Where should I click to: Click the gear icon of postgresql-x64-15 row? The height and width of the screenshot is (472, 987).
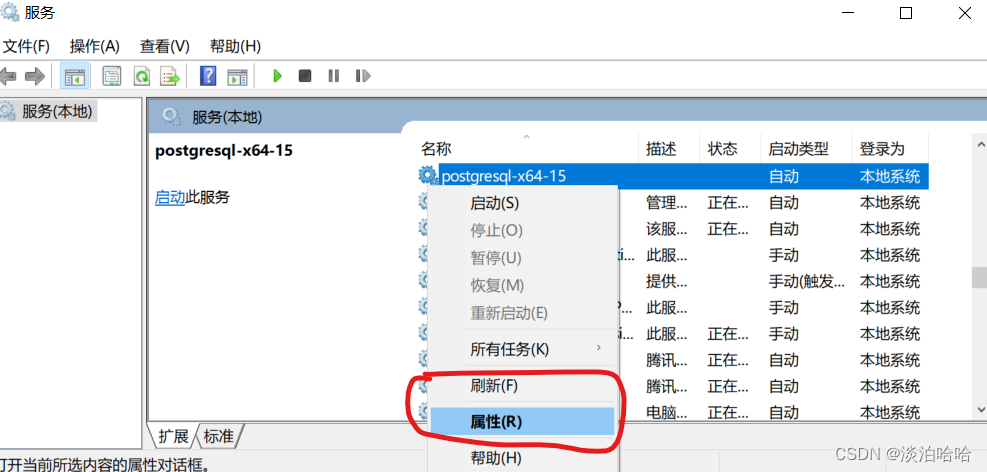click(428, 176)
